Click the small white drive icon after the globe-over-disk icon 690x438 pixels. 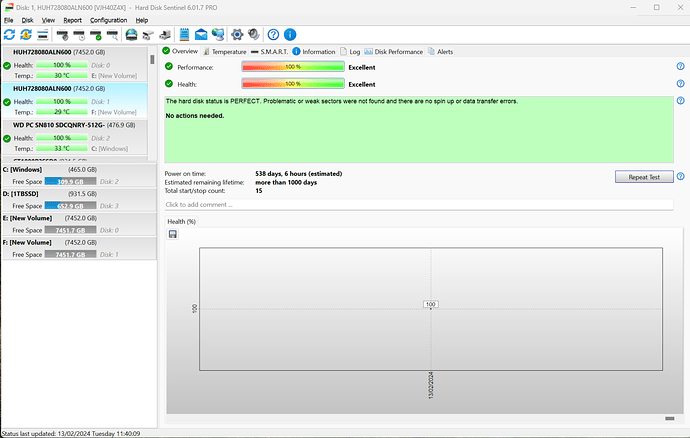[x=148, y=35]
